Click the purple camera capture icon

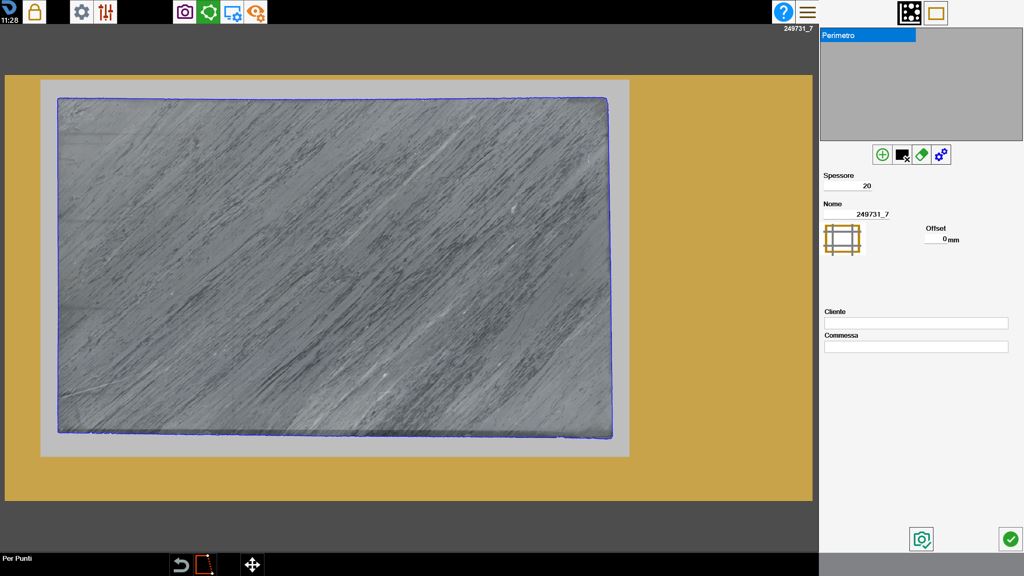pyautogui.click(x=185, y=12)
